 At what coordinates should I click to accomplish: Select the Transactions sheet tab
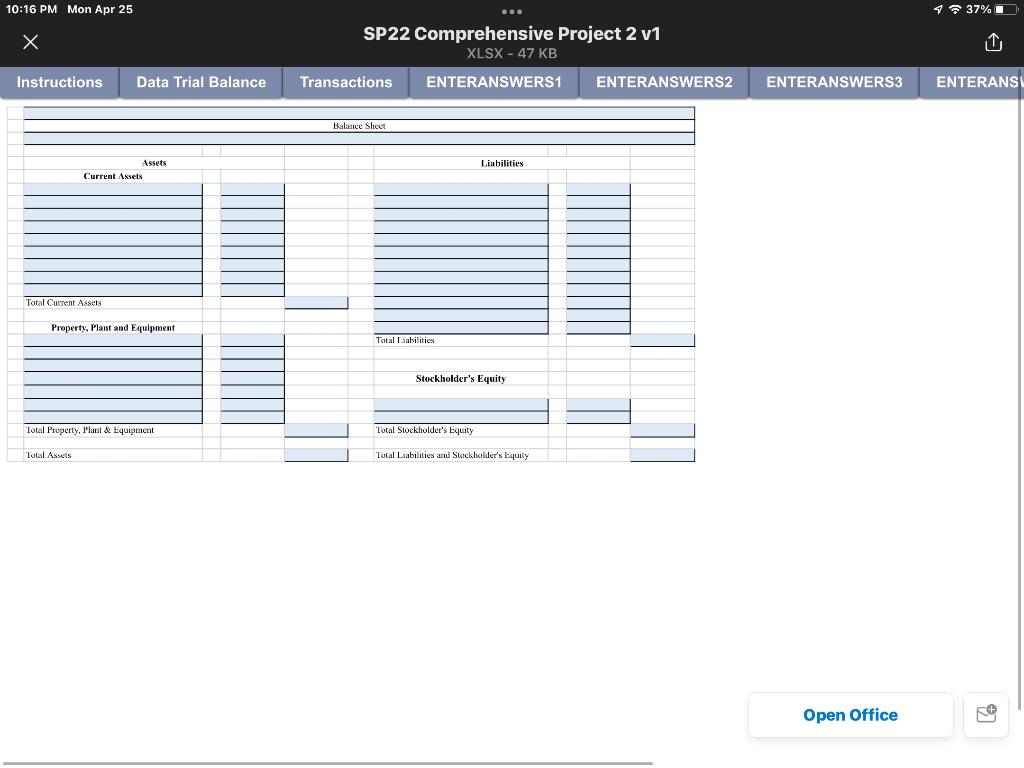(x=346, y=82)
